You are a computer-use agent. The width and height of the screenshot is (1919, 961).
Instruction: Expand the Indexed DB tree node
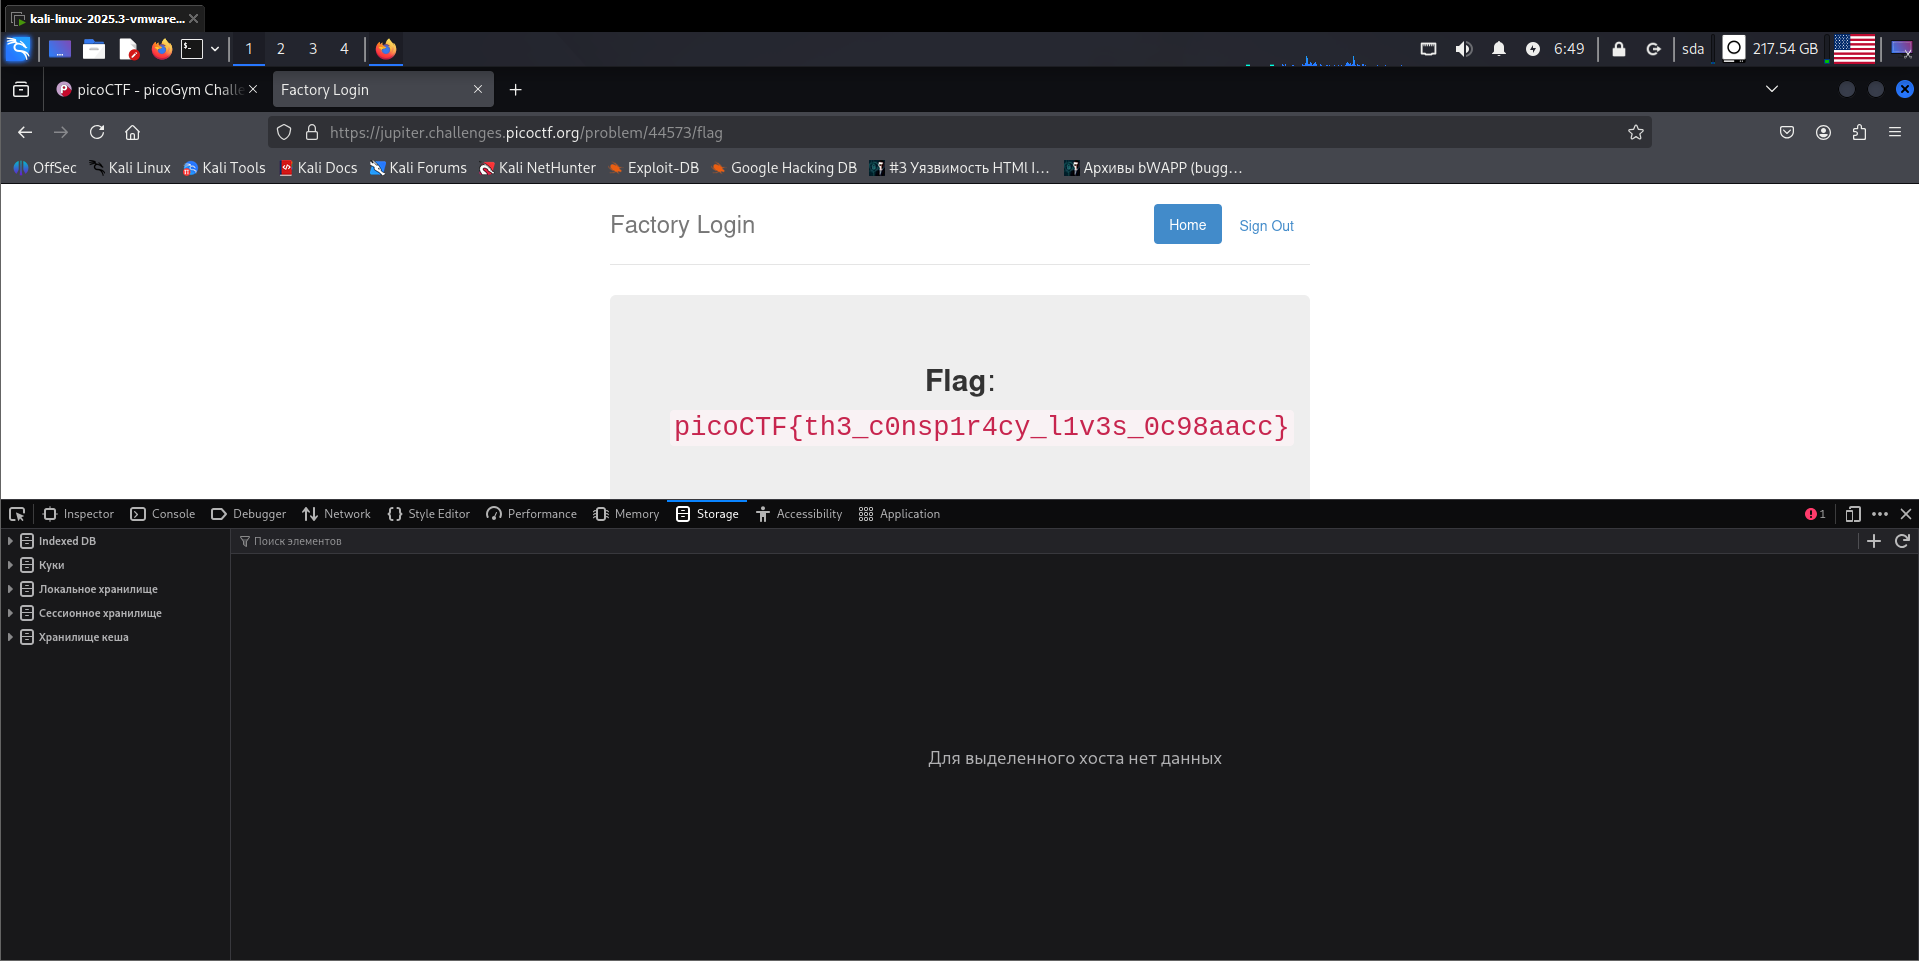pyautogui.click(x=10, y=541)
